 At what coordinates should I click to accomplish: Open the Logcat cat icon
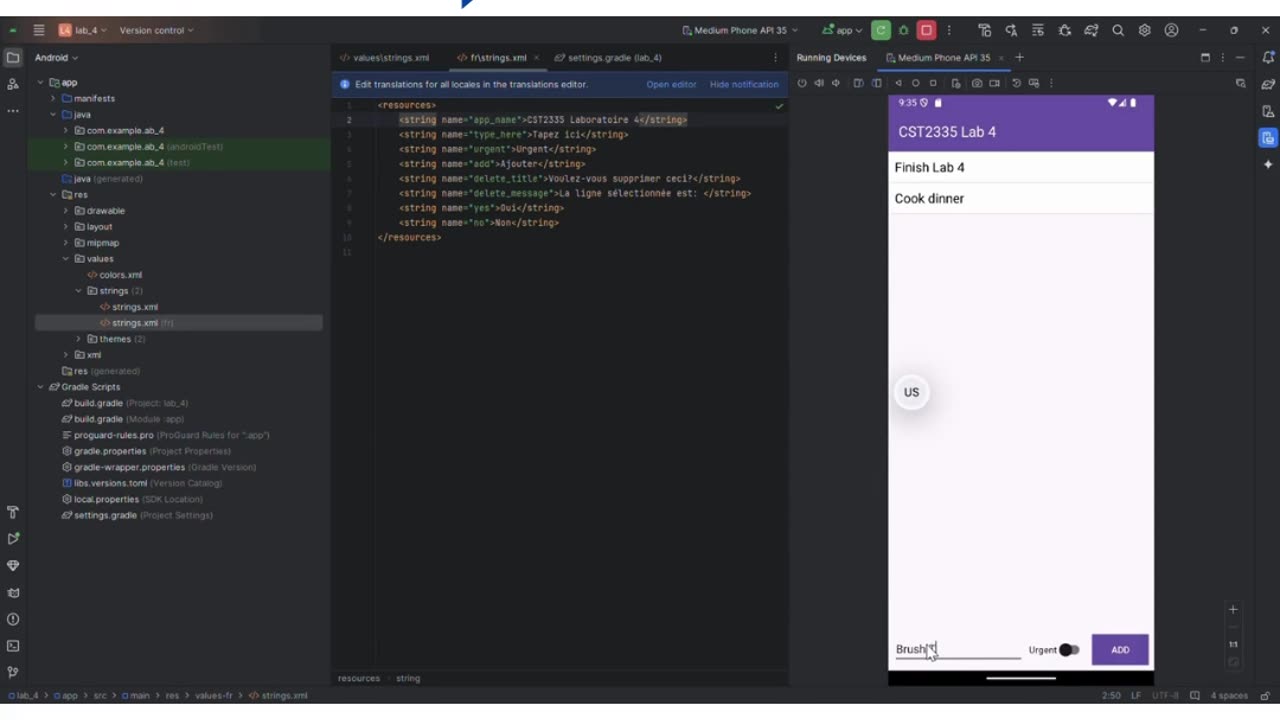click(x=13, y=592)
